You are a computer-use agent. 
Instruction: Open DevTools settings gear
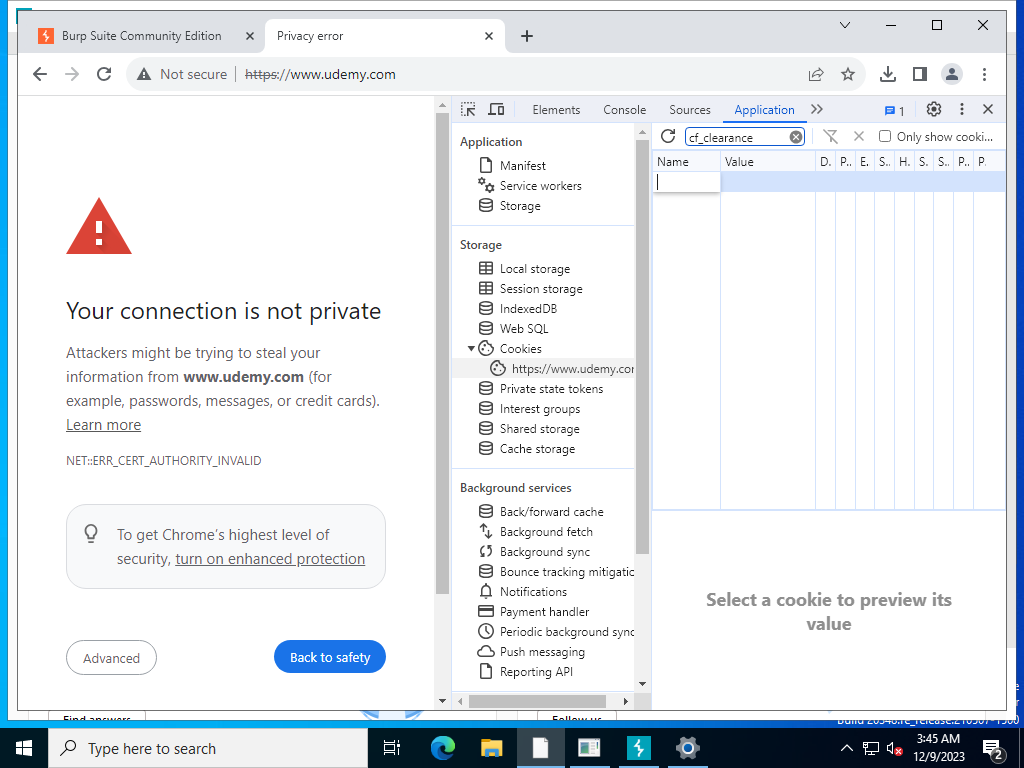click(934, 110)
